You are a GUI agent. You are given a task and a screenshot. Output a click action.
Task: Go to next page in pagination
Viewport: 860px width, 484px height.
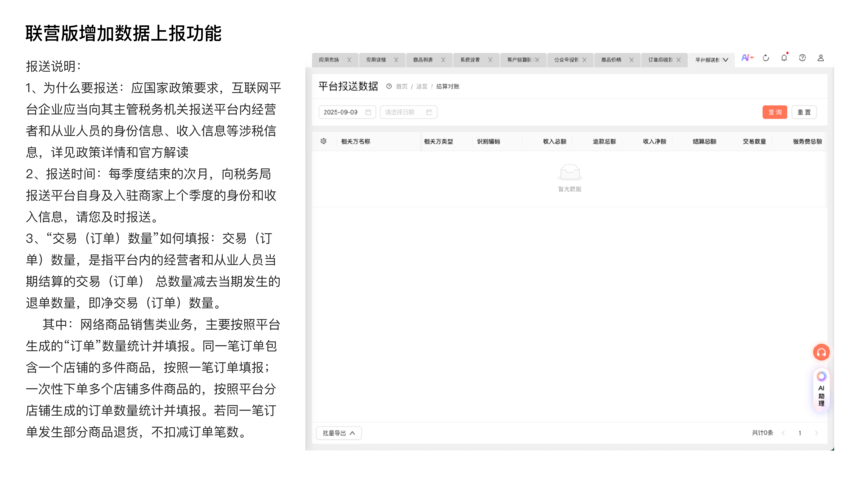[x=816, y=433]
